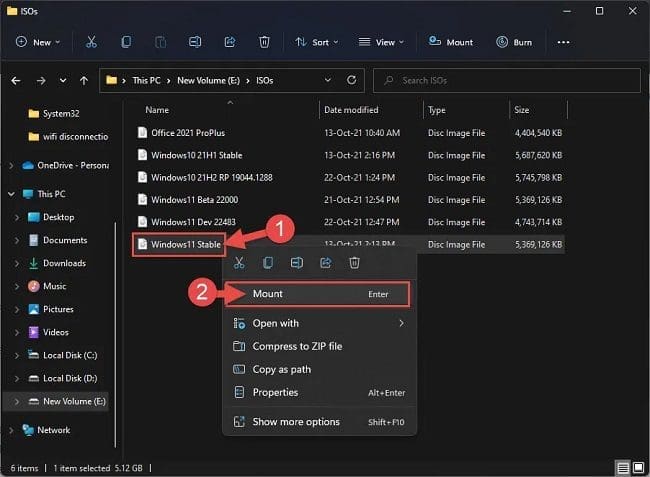
Task: Click the Mount button in the toolbar
Action: click(x=451, y=42)
